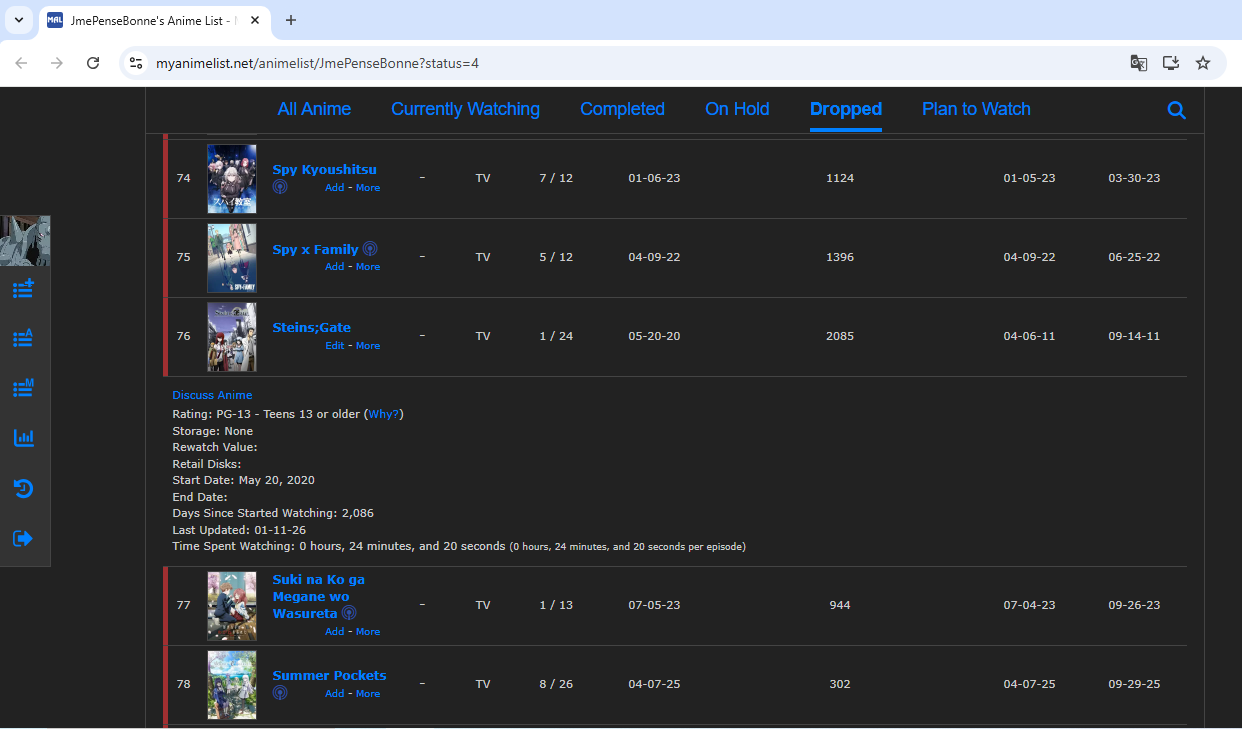Click the search magnifier icon in list header
The width and height of the screenshot is (1242, 729).
[1176, 110]
